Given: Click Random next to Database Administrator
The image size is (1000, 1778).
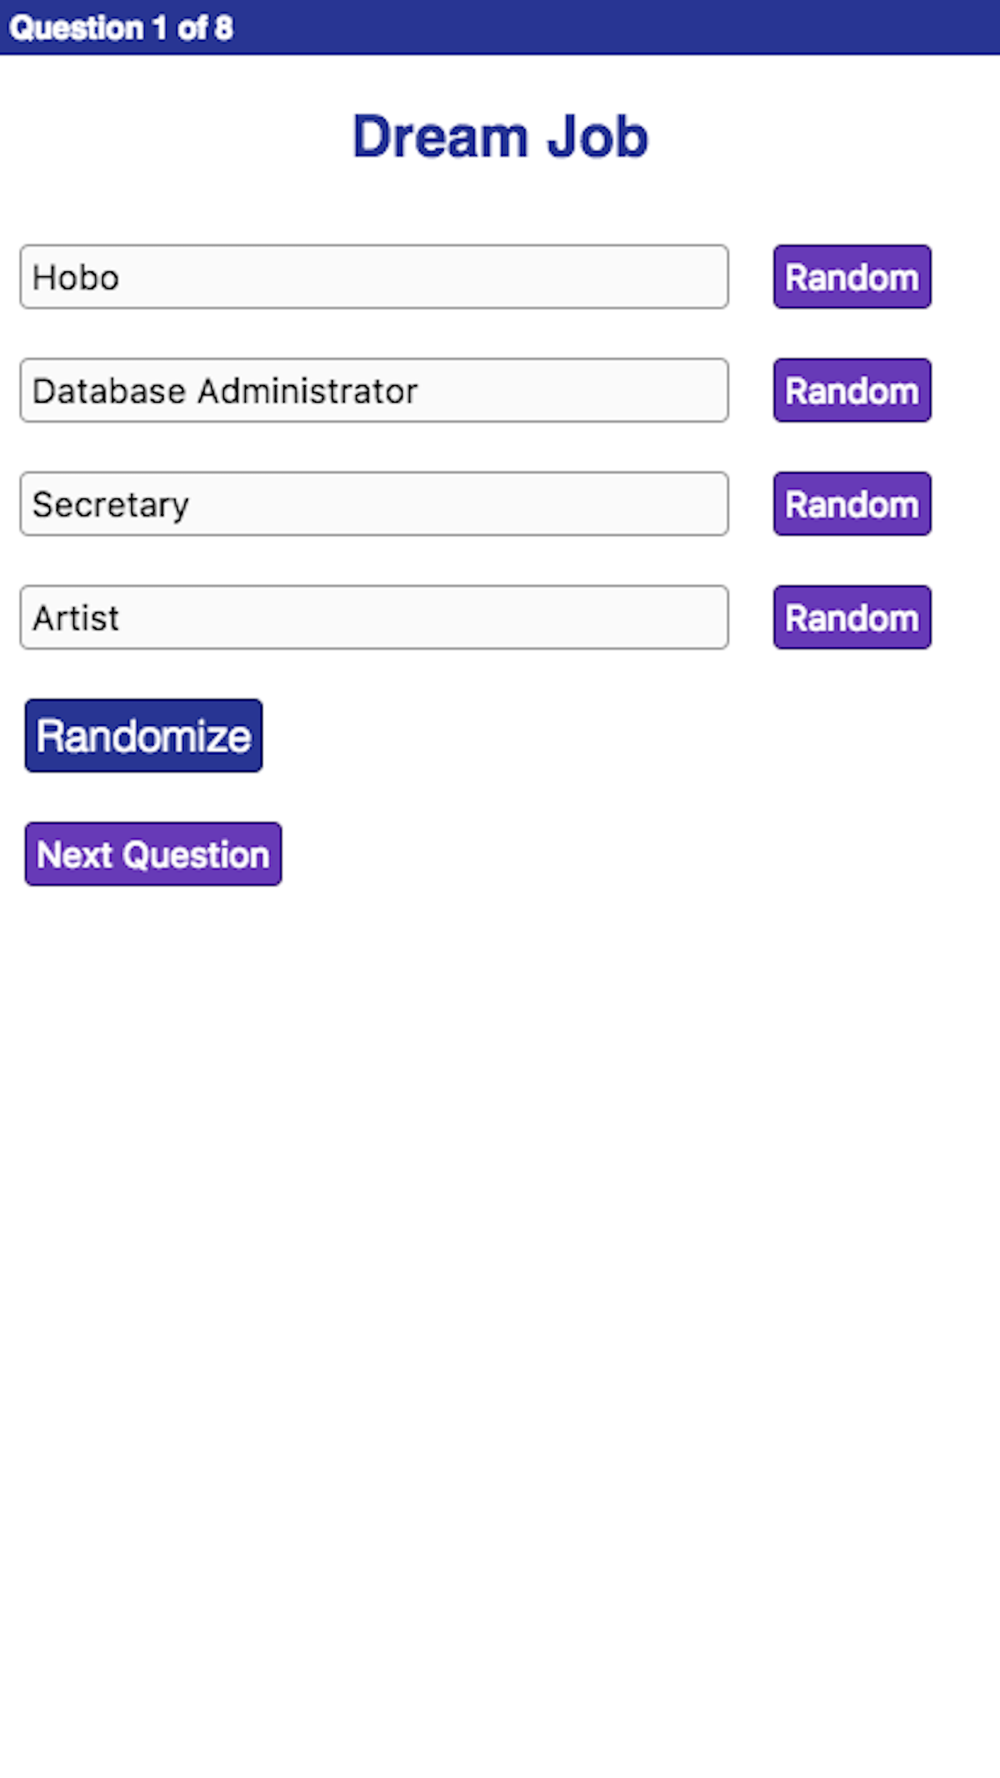Looking at the screenshot, I should click(852, 390).
